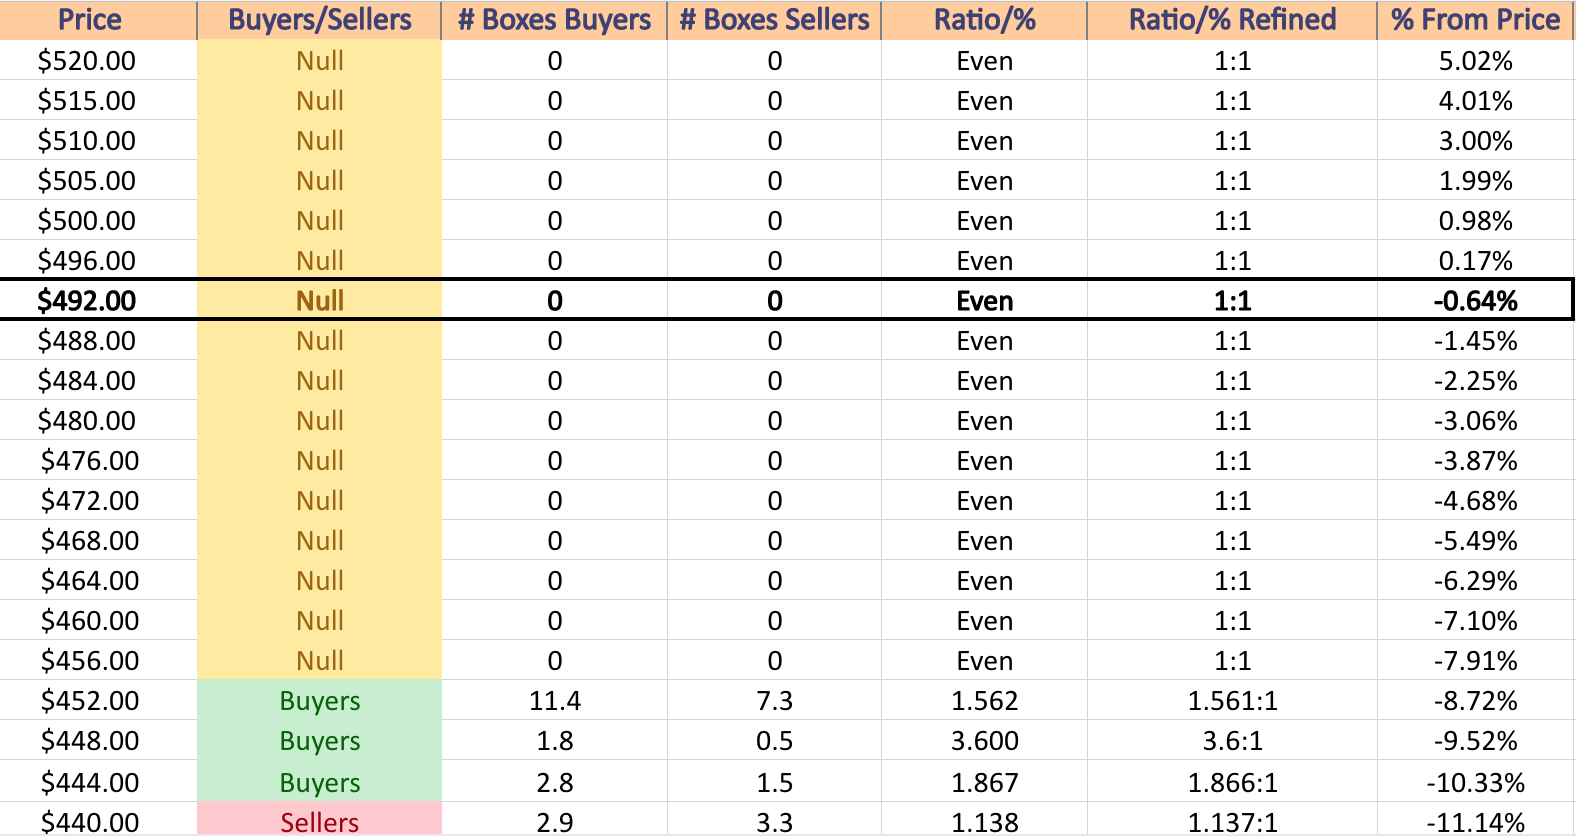The height and width of the screenshot is (836, 1576).
Task: Click the 3.6:1 refined ratio
Action: tap(1232, 741)
